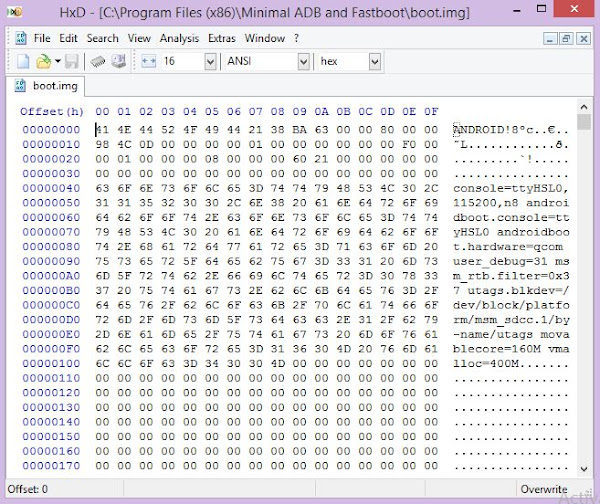This screenshot has height=504, width=600.
Task: Click offset label 00000040
Action: tap(51, 188)
